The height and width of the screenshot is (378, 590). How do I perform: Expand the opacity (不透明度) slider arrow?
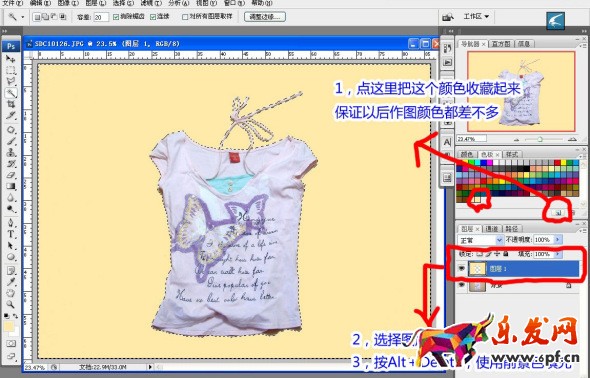558,239
